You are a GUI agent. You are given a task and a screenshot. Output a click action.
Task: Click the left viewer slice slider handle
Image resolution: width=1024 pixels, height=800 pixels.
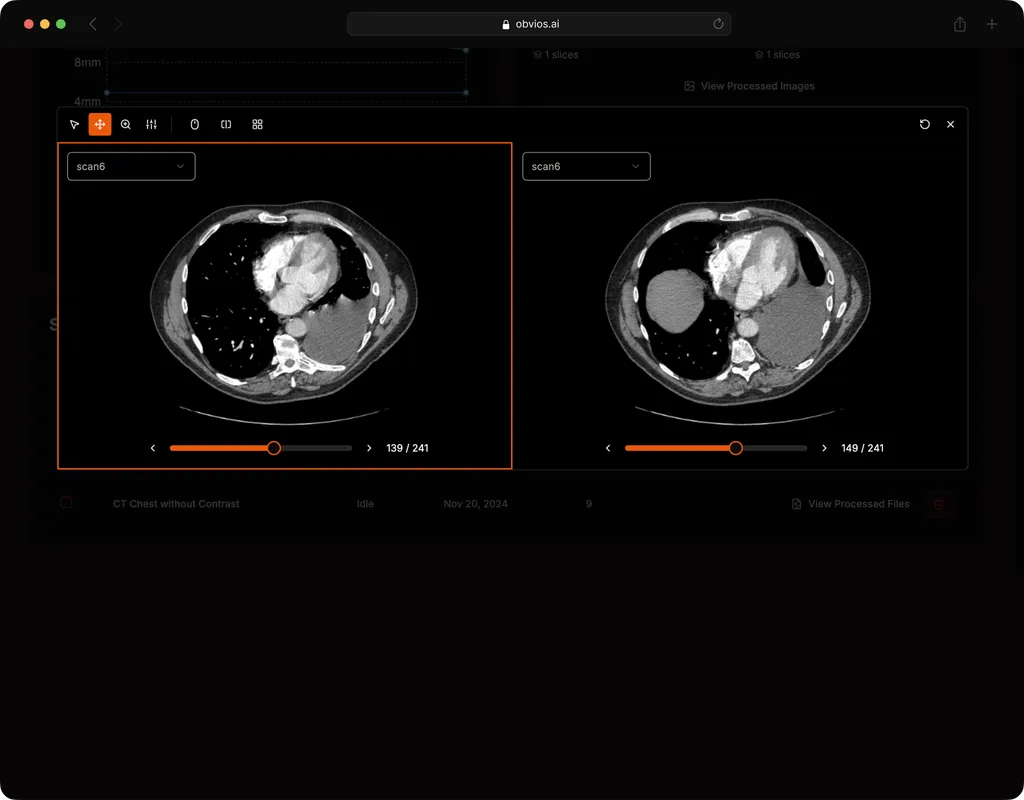[x=274, y=448]
